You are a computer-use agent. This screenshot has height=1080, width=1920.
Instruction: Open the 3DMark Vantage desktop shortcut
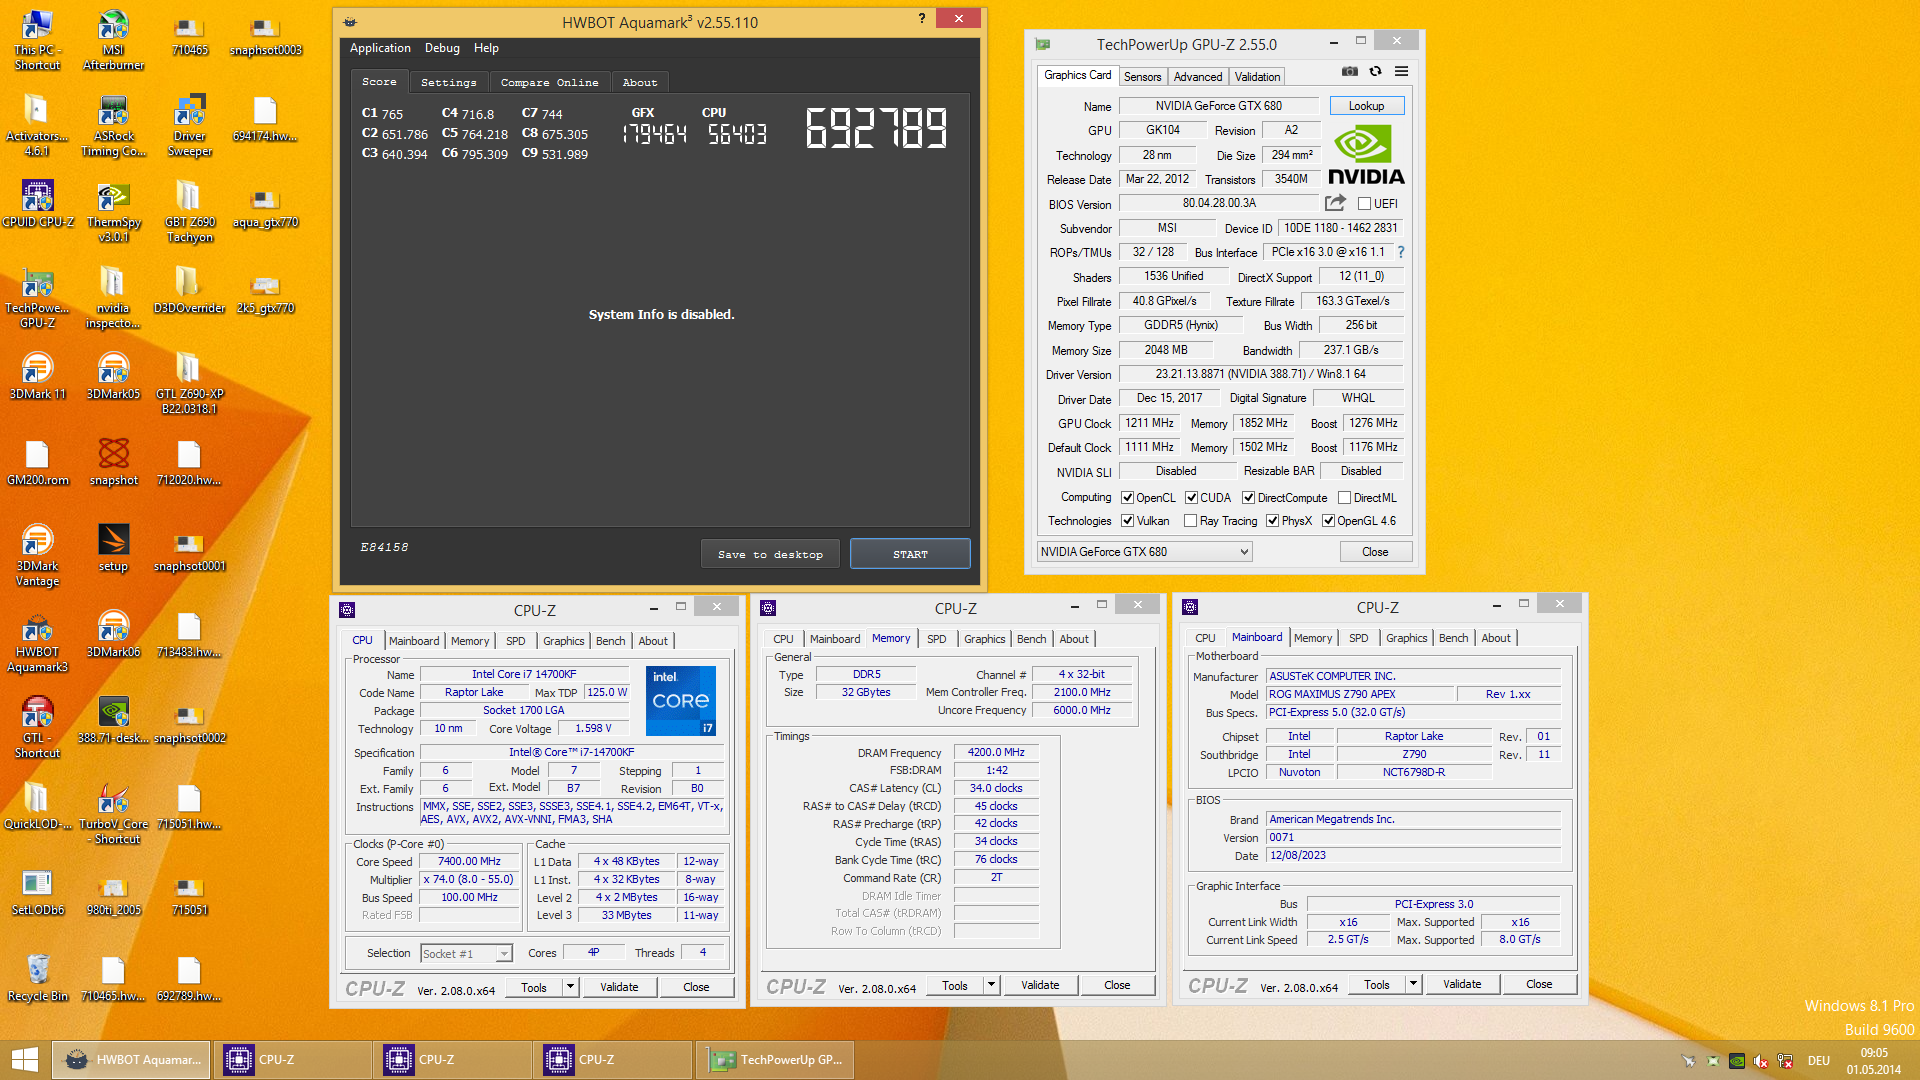click(x=38, y=557)
